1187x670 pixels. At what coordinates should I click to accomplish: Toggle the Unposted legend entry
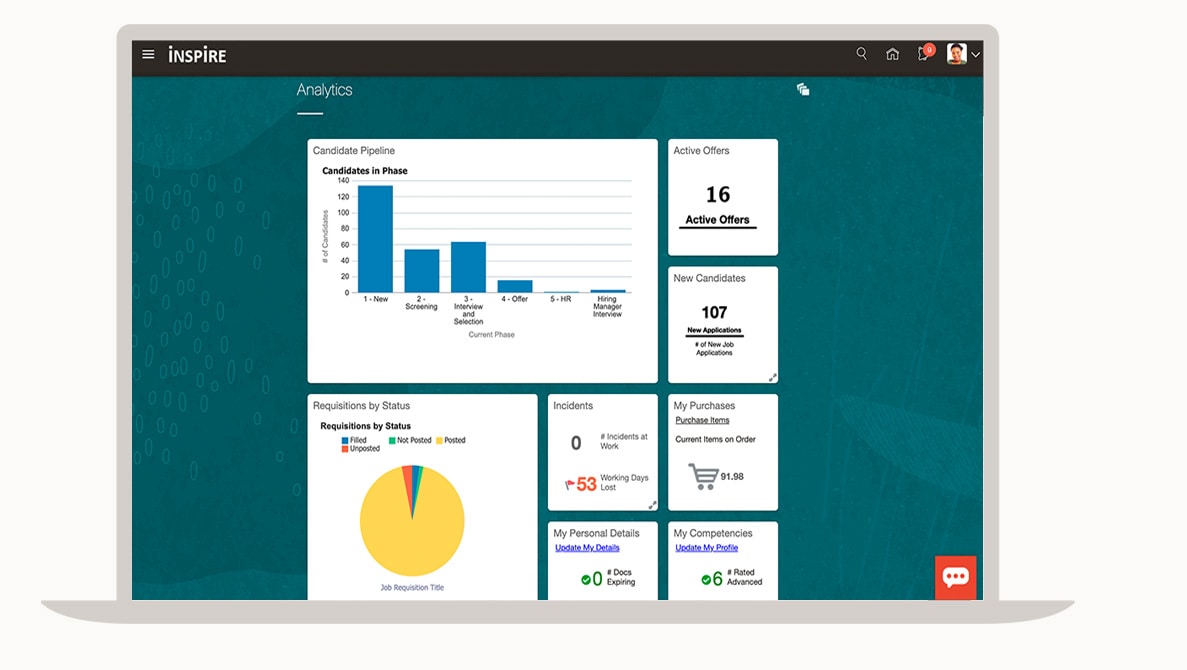pyautogui.click(x=360, y=449)
